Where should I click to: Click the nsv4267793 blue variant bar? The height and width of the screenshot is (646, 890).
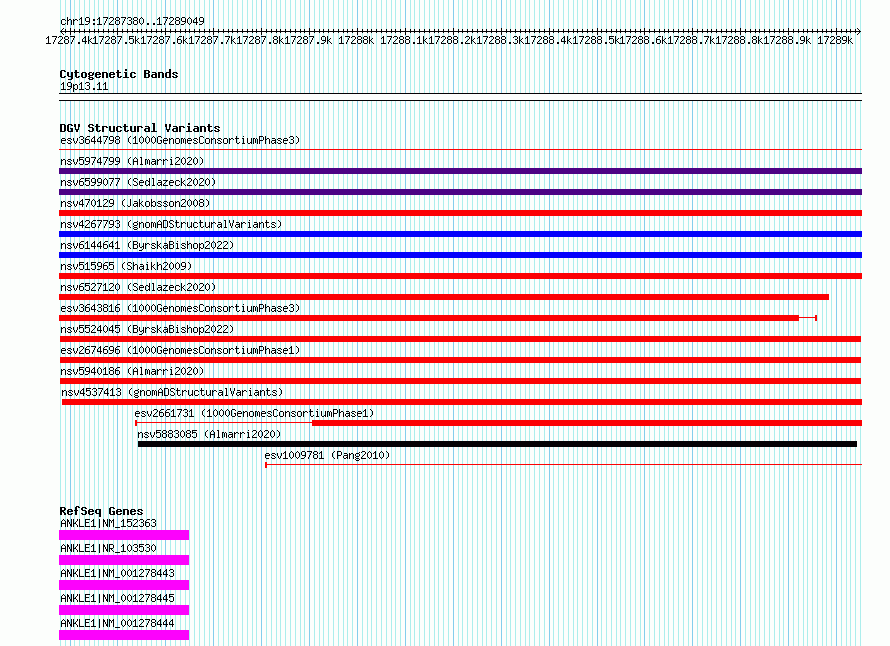point(460,234)
